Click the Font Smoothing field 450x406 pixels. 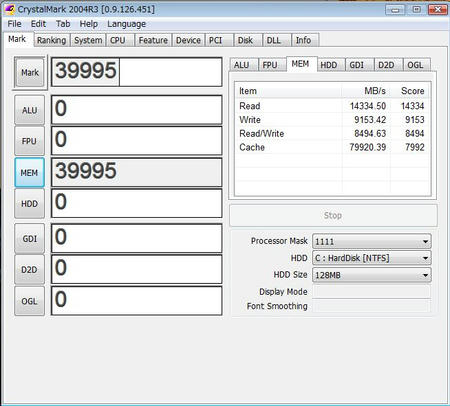pyautogui.click(x=371, y=306)
